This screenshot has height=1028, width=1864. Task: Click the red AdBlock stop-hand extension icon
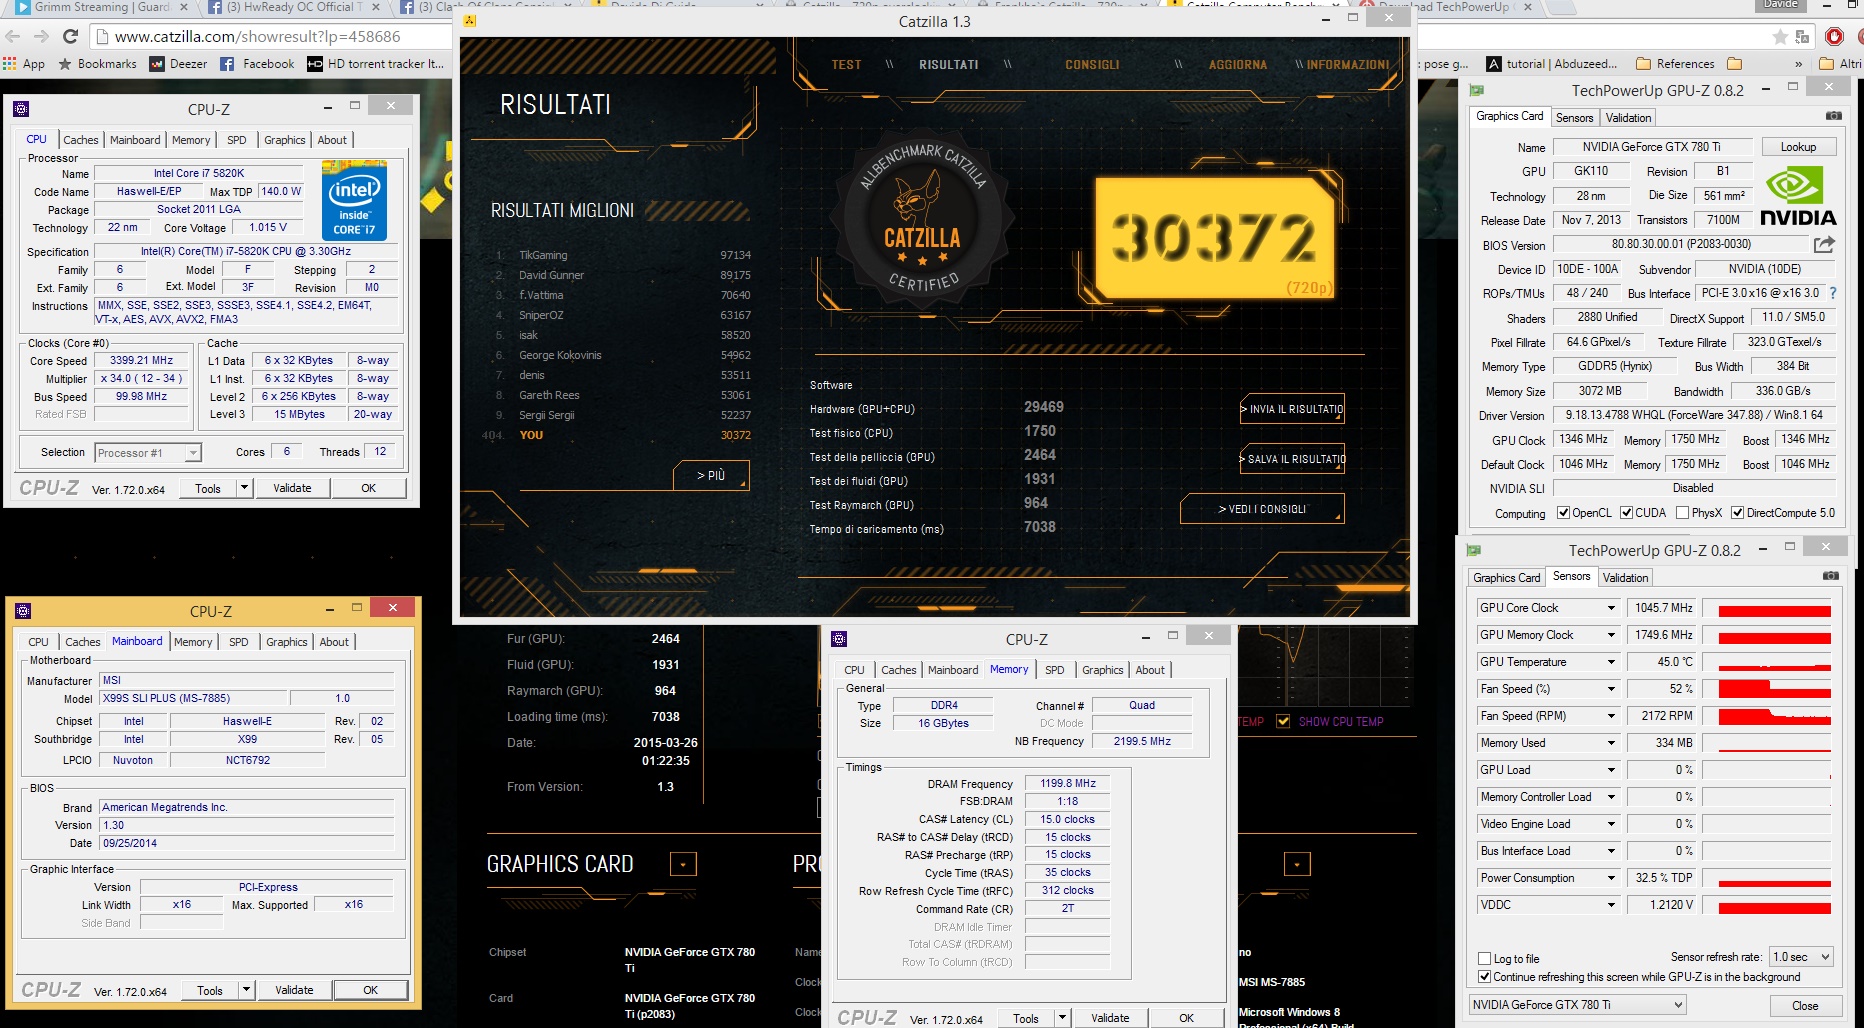(1834, 37)
